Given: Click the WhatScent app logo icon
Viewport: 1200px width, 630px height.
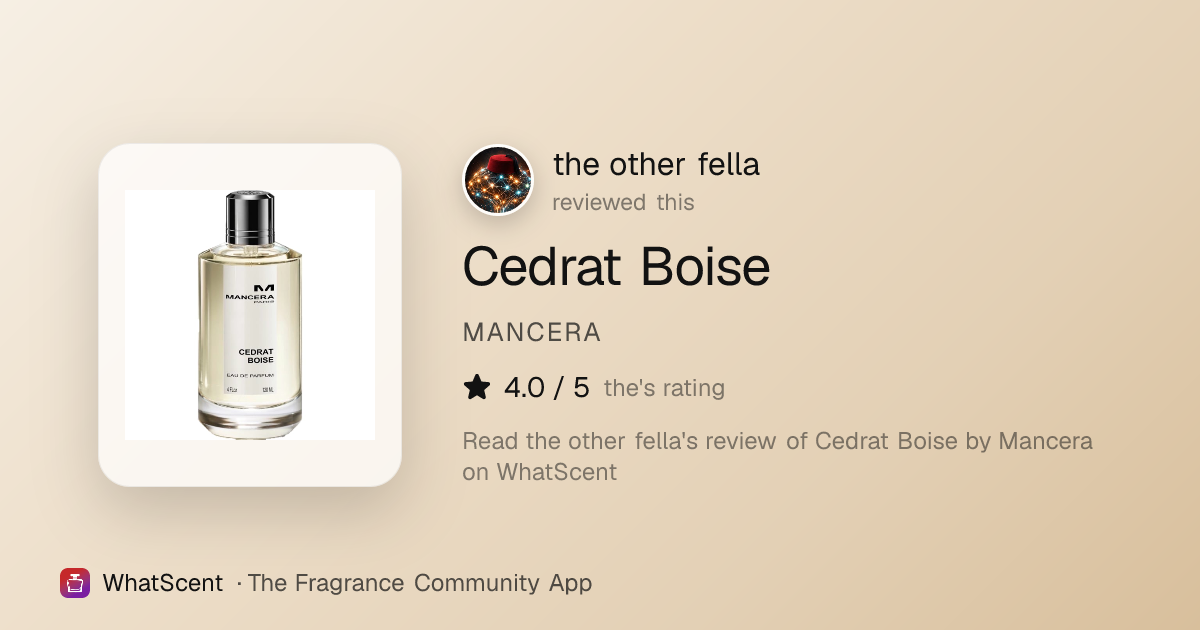Looking at the screenshot, I should (75, 583).
